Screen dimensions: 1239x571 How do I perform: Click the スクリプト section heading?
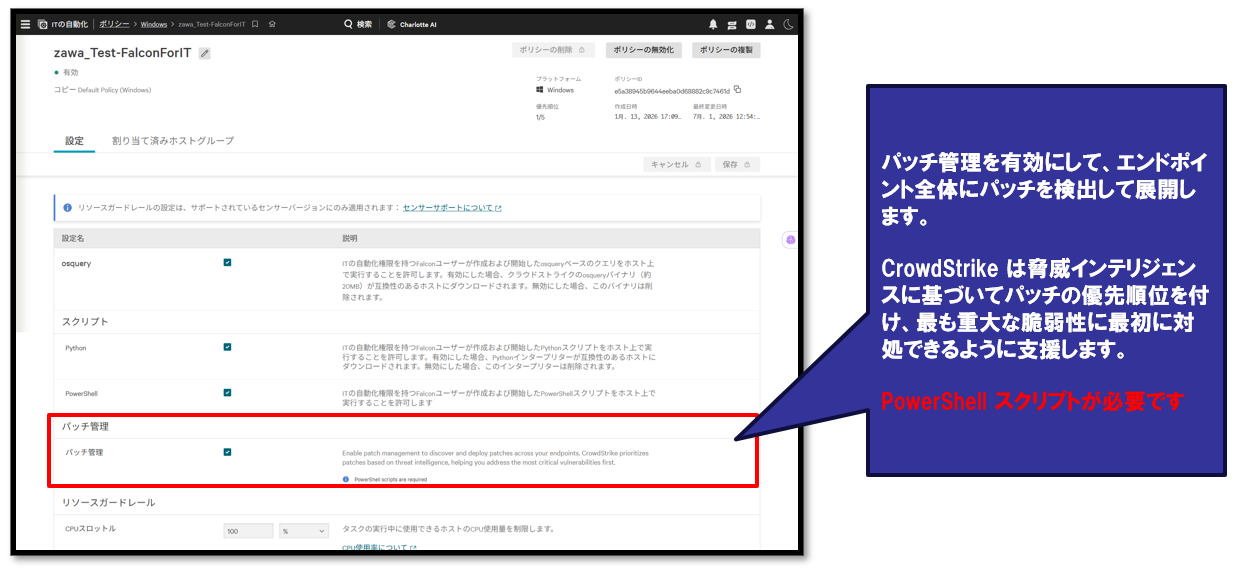point(85,322)
